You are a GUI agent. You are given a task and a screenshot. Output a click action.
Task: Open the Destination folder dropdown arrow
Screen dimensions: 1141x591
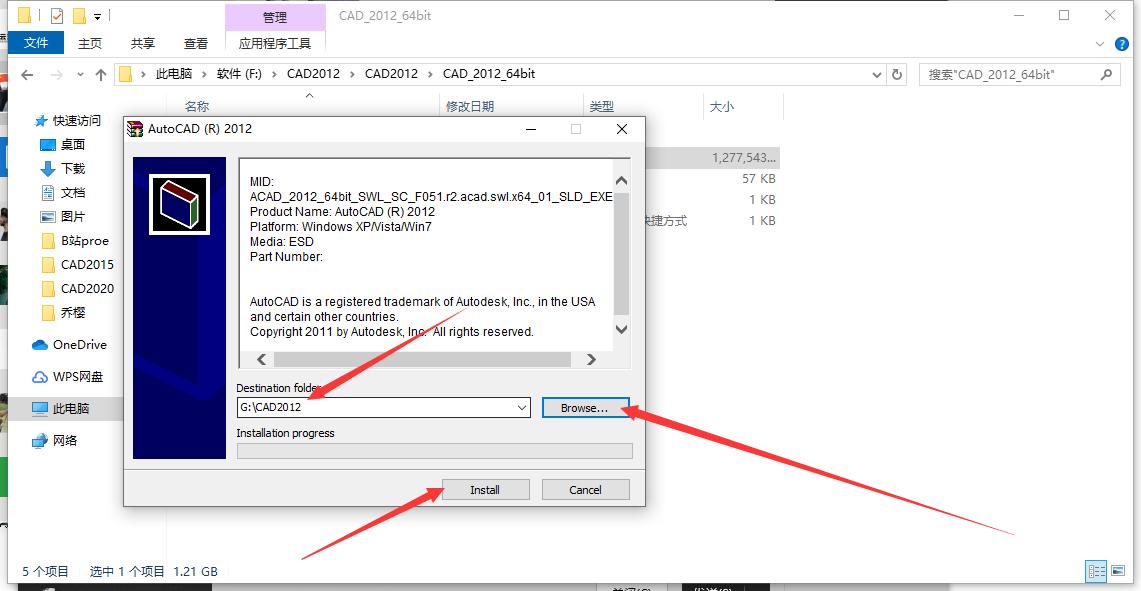[520, 407]
